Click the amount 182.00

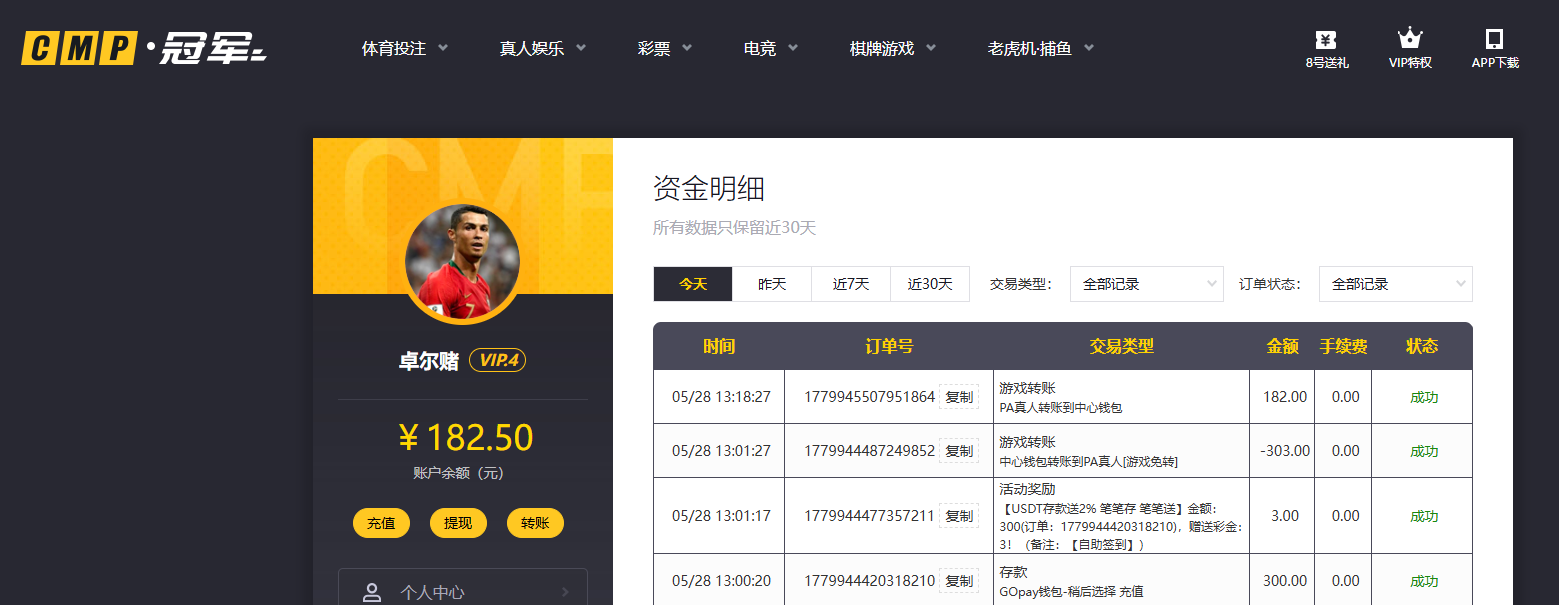click(x=1285, y=397)
